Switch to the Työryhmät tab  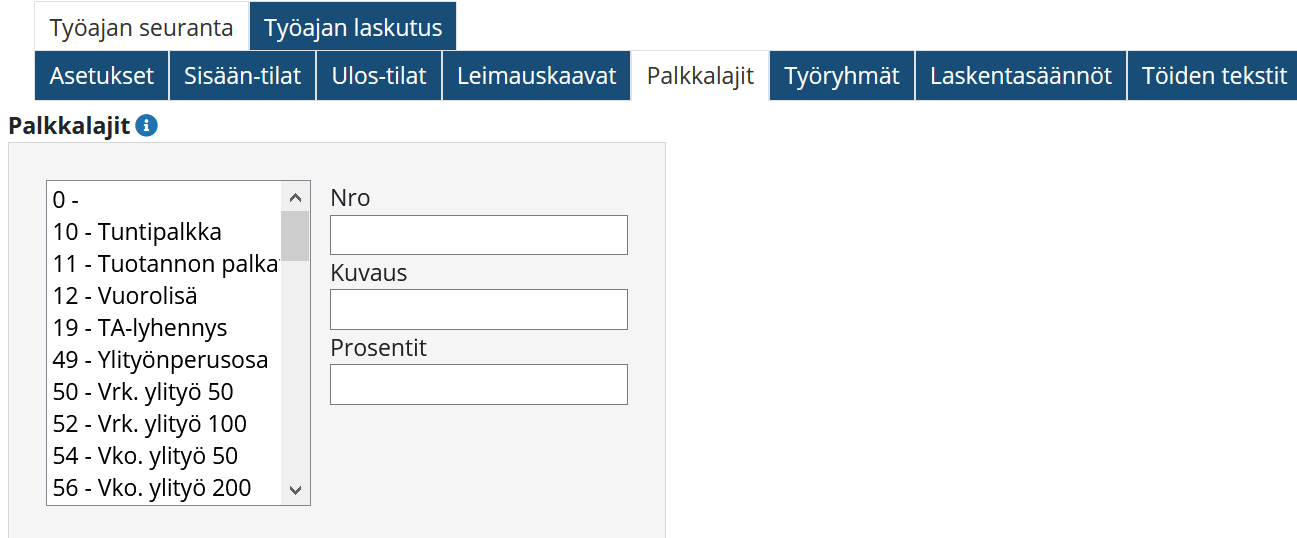(842, 76)
